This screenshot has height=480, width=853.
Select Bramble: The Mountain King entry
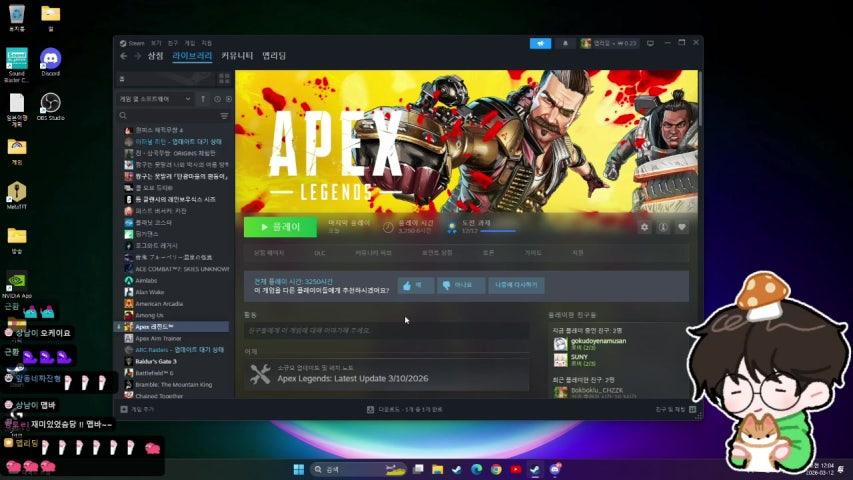point(174,385)
